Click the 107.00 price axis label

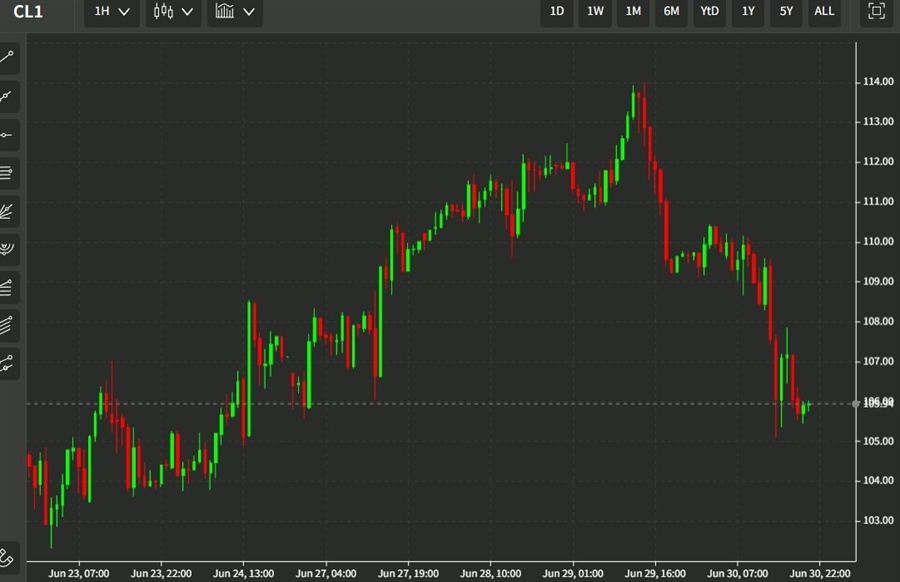[878, 362]
